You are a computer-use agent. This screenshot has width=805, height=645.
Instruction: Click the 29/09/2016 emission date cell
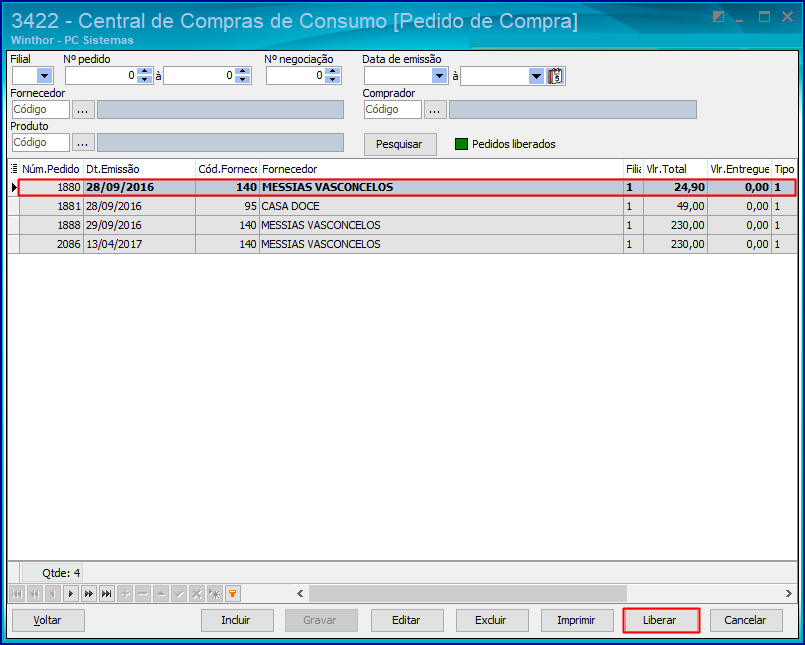pos(139,225)
